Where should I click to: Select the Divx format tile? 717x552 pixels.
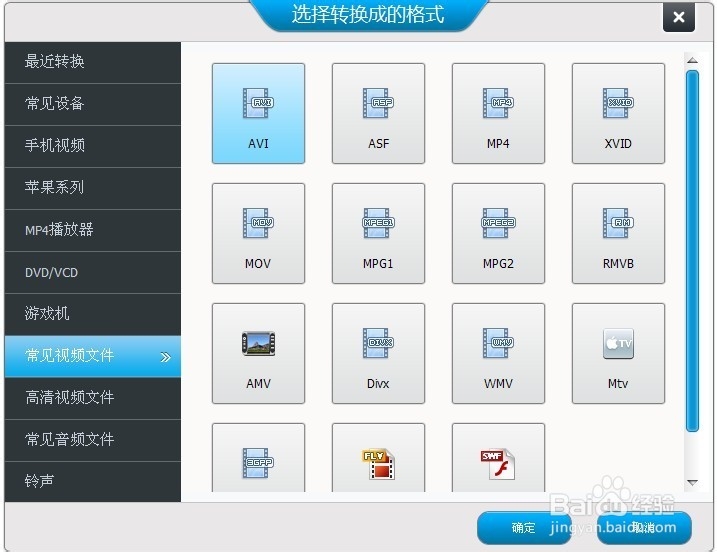pos(378,354)
